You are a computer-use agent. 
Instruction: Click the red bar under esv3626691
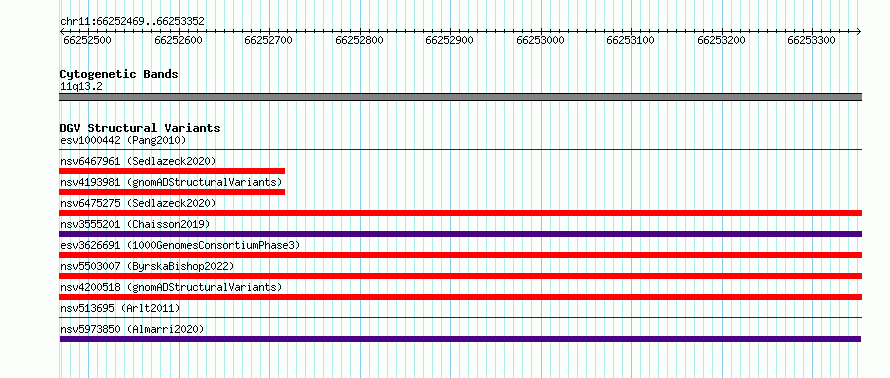[460, 255]
